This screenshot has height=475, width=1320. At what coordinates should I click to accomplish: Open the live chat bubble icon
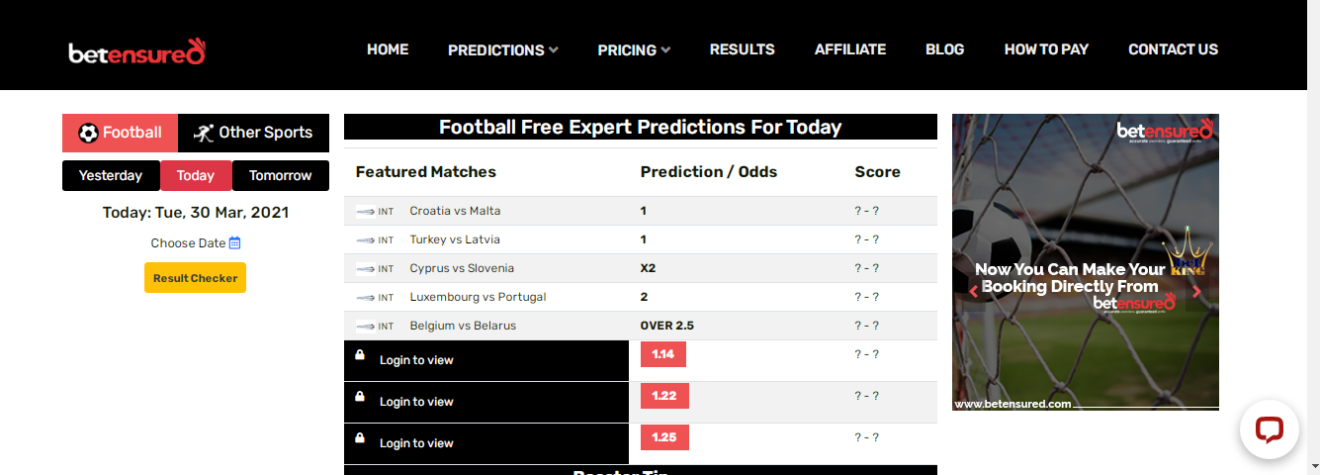(1269, 429)
